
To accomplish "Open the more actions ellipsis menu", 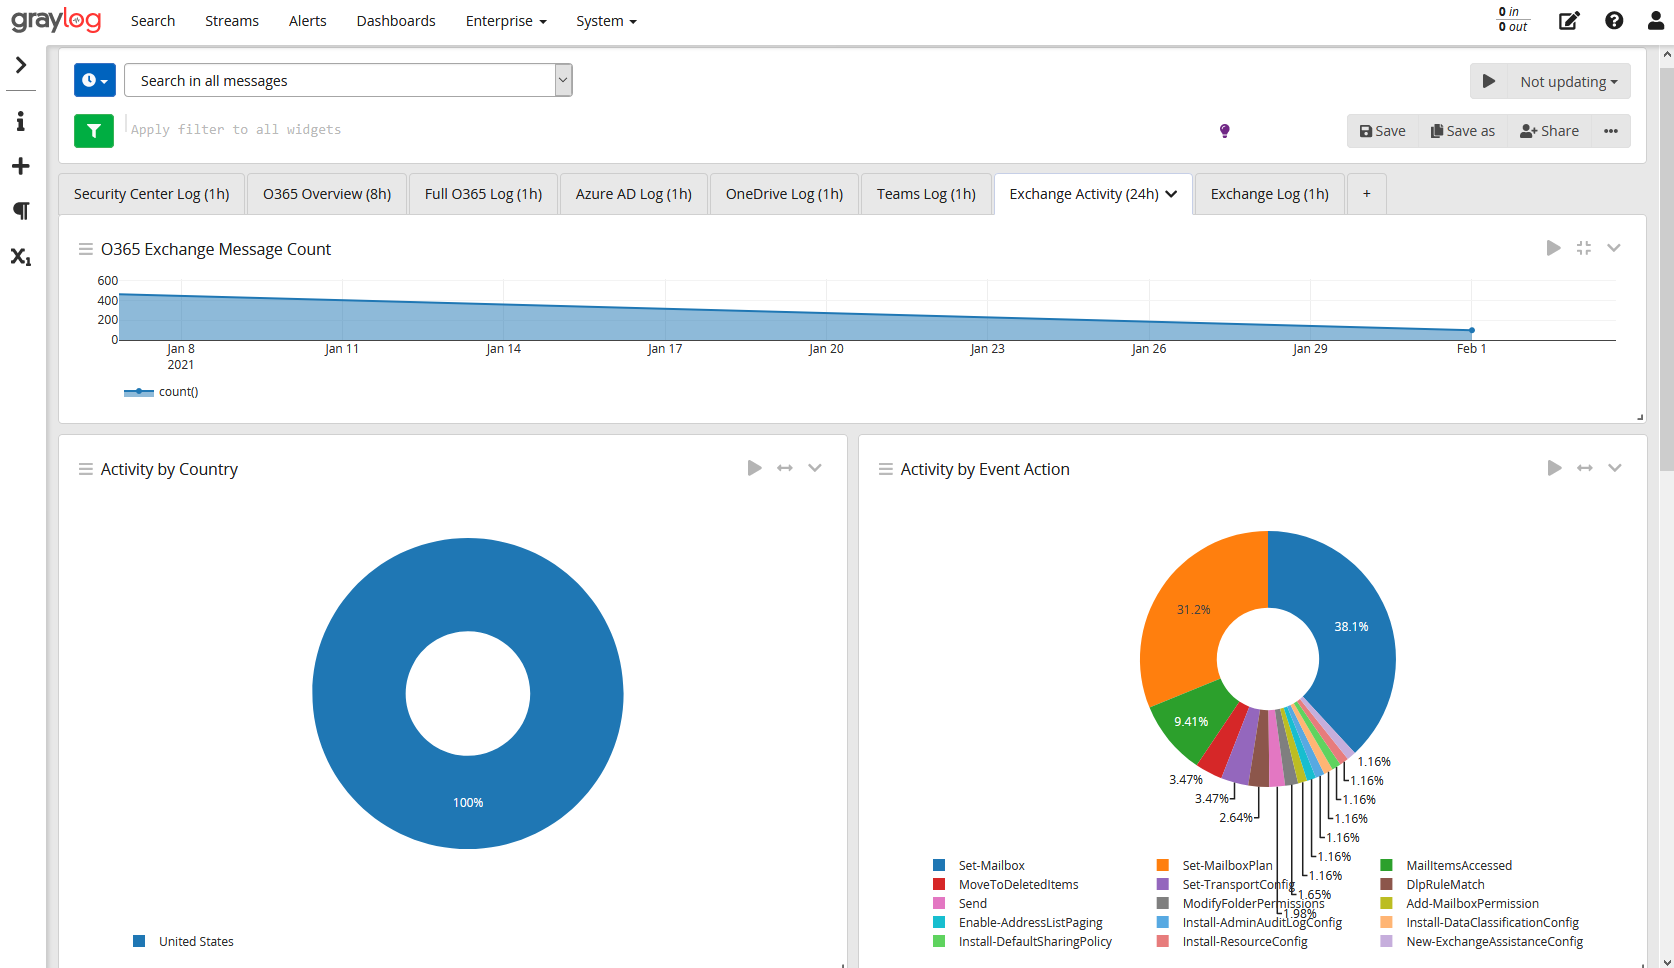I will [1611, 131].
